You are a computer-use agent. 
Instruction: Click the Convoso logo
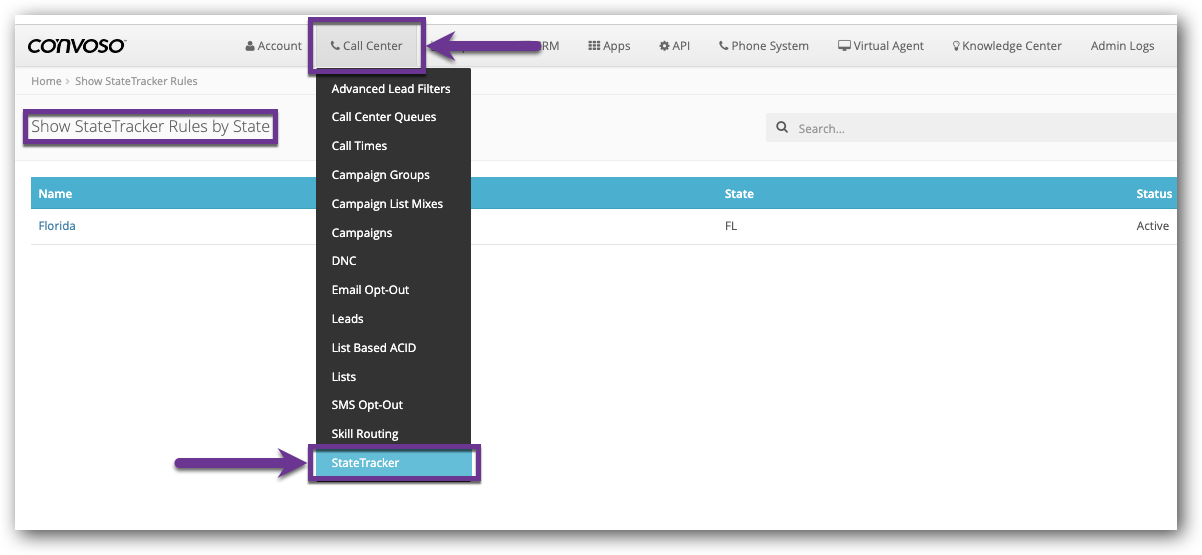tap(76, 46)
